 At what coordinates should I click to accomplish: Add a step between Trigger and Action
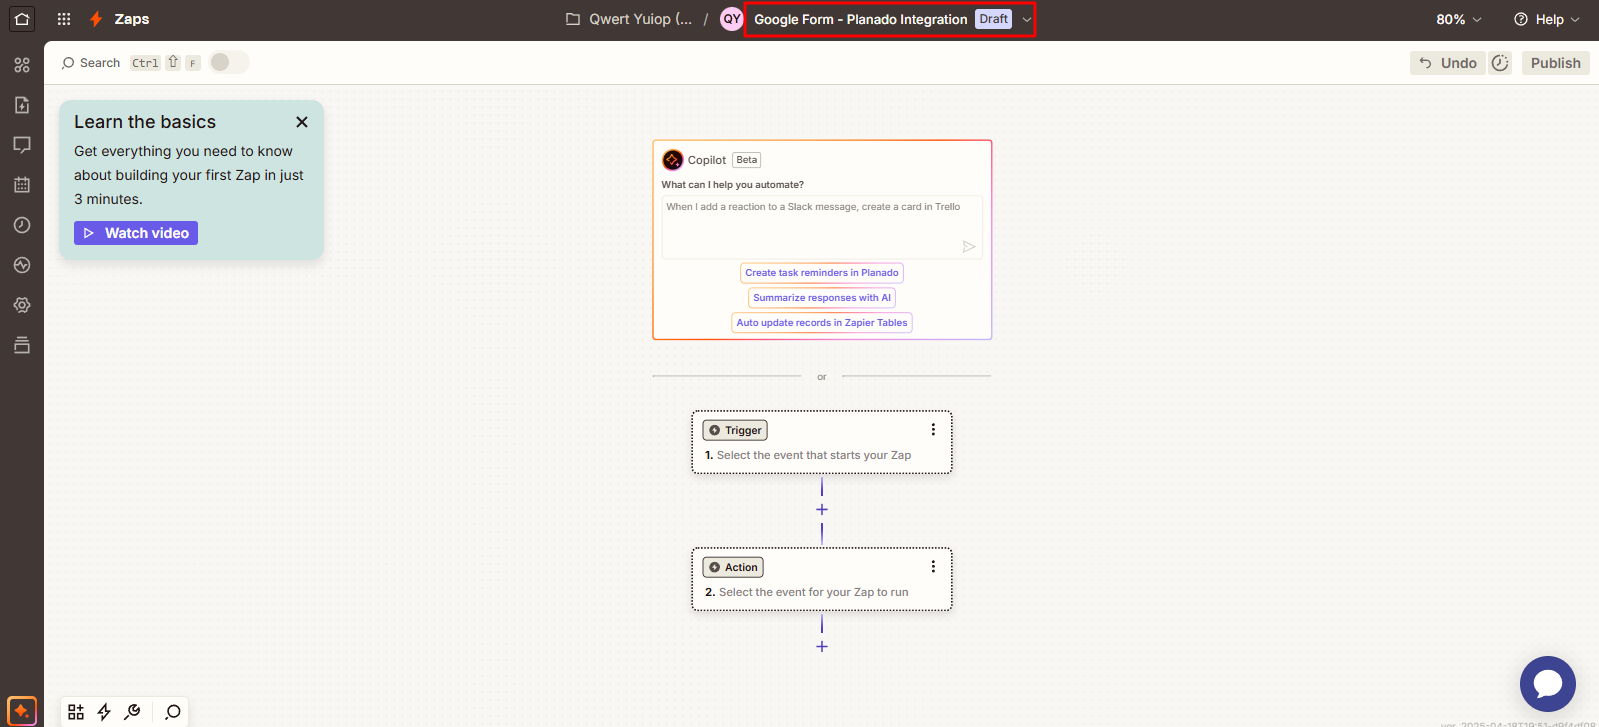click(822, 510)
